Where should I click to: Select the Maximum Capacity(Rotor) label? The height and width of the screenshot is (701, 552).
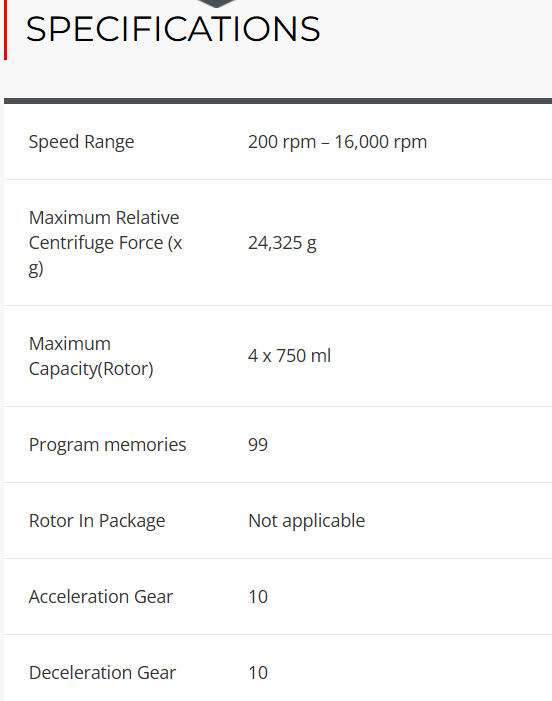click(x=91, y=356)
